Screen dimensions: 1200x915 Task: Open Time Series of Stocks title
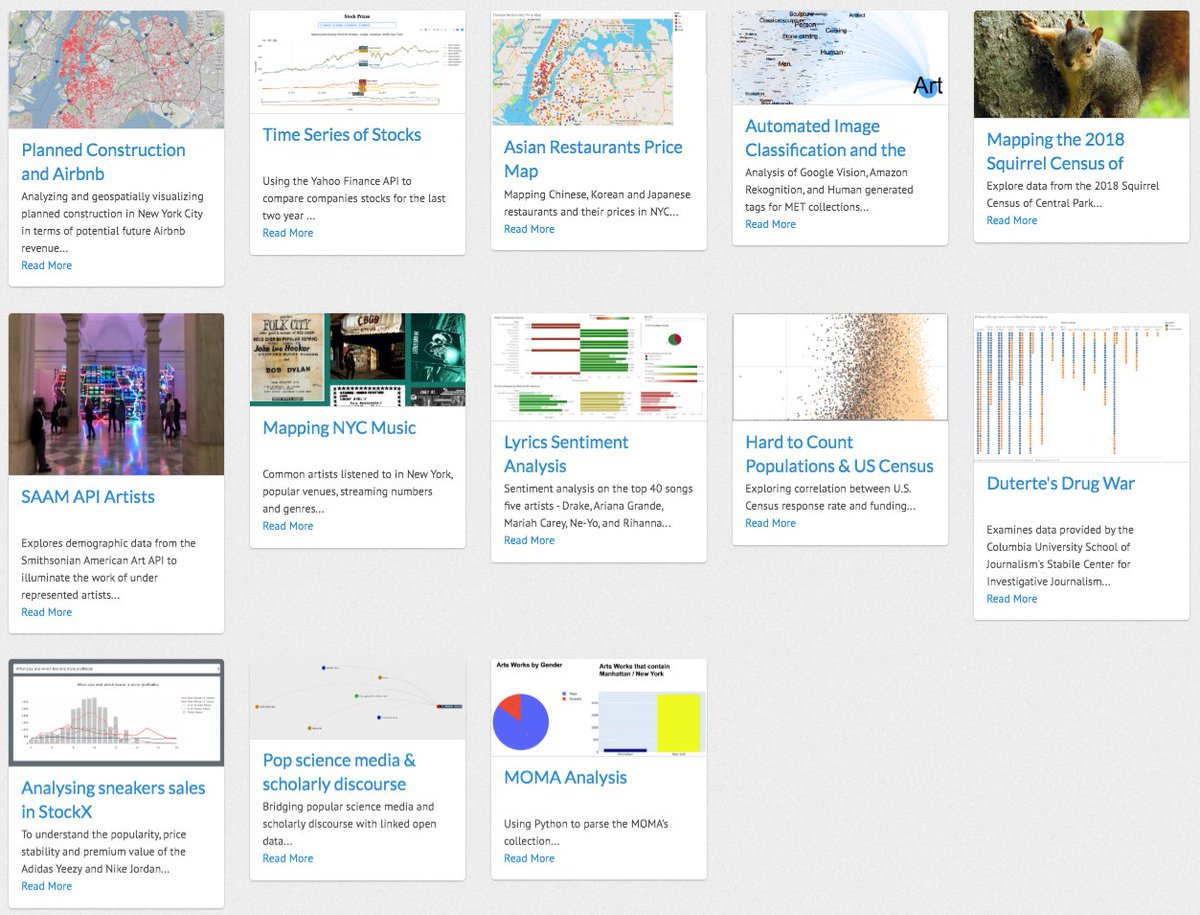[342, 135]
